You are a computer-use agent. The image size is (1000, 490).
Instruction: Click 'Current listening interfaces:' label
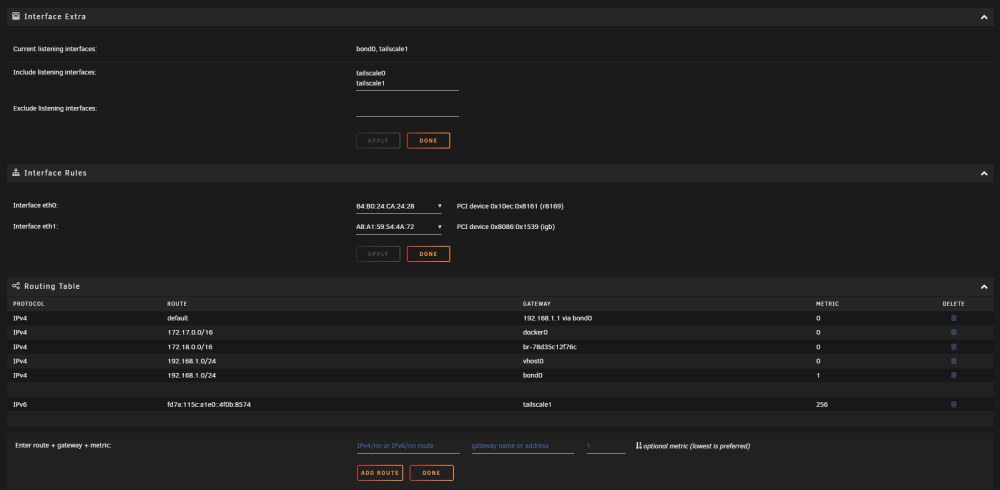pos(55,49)
